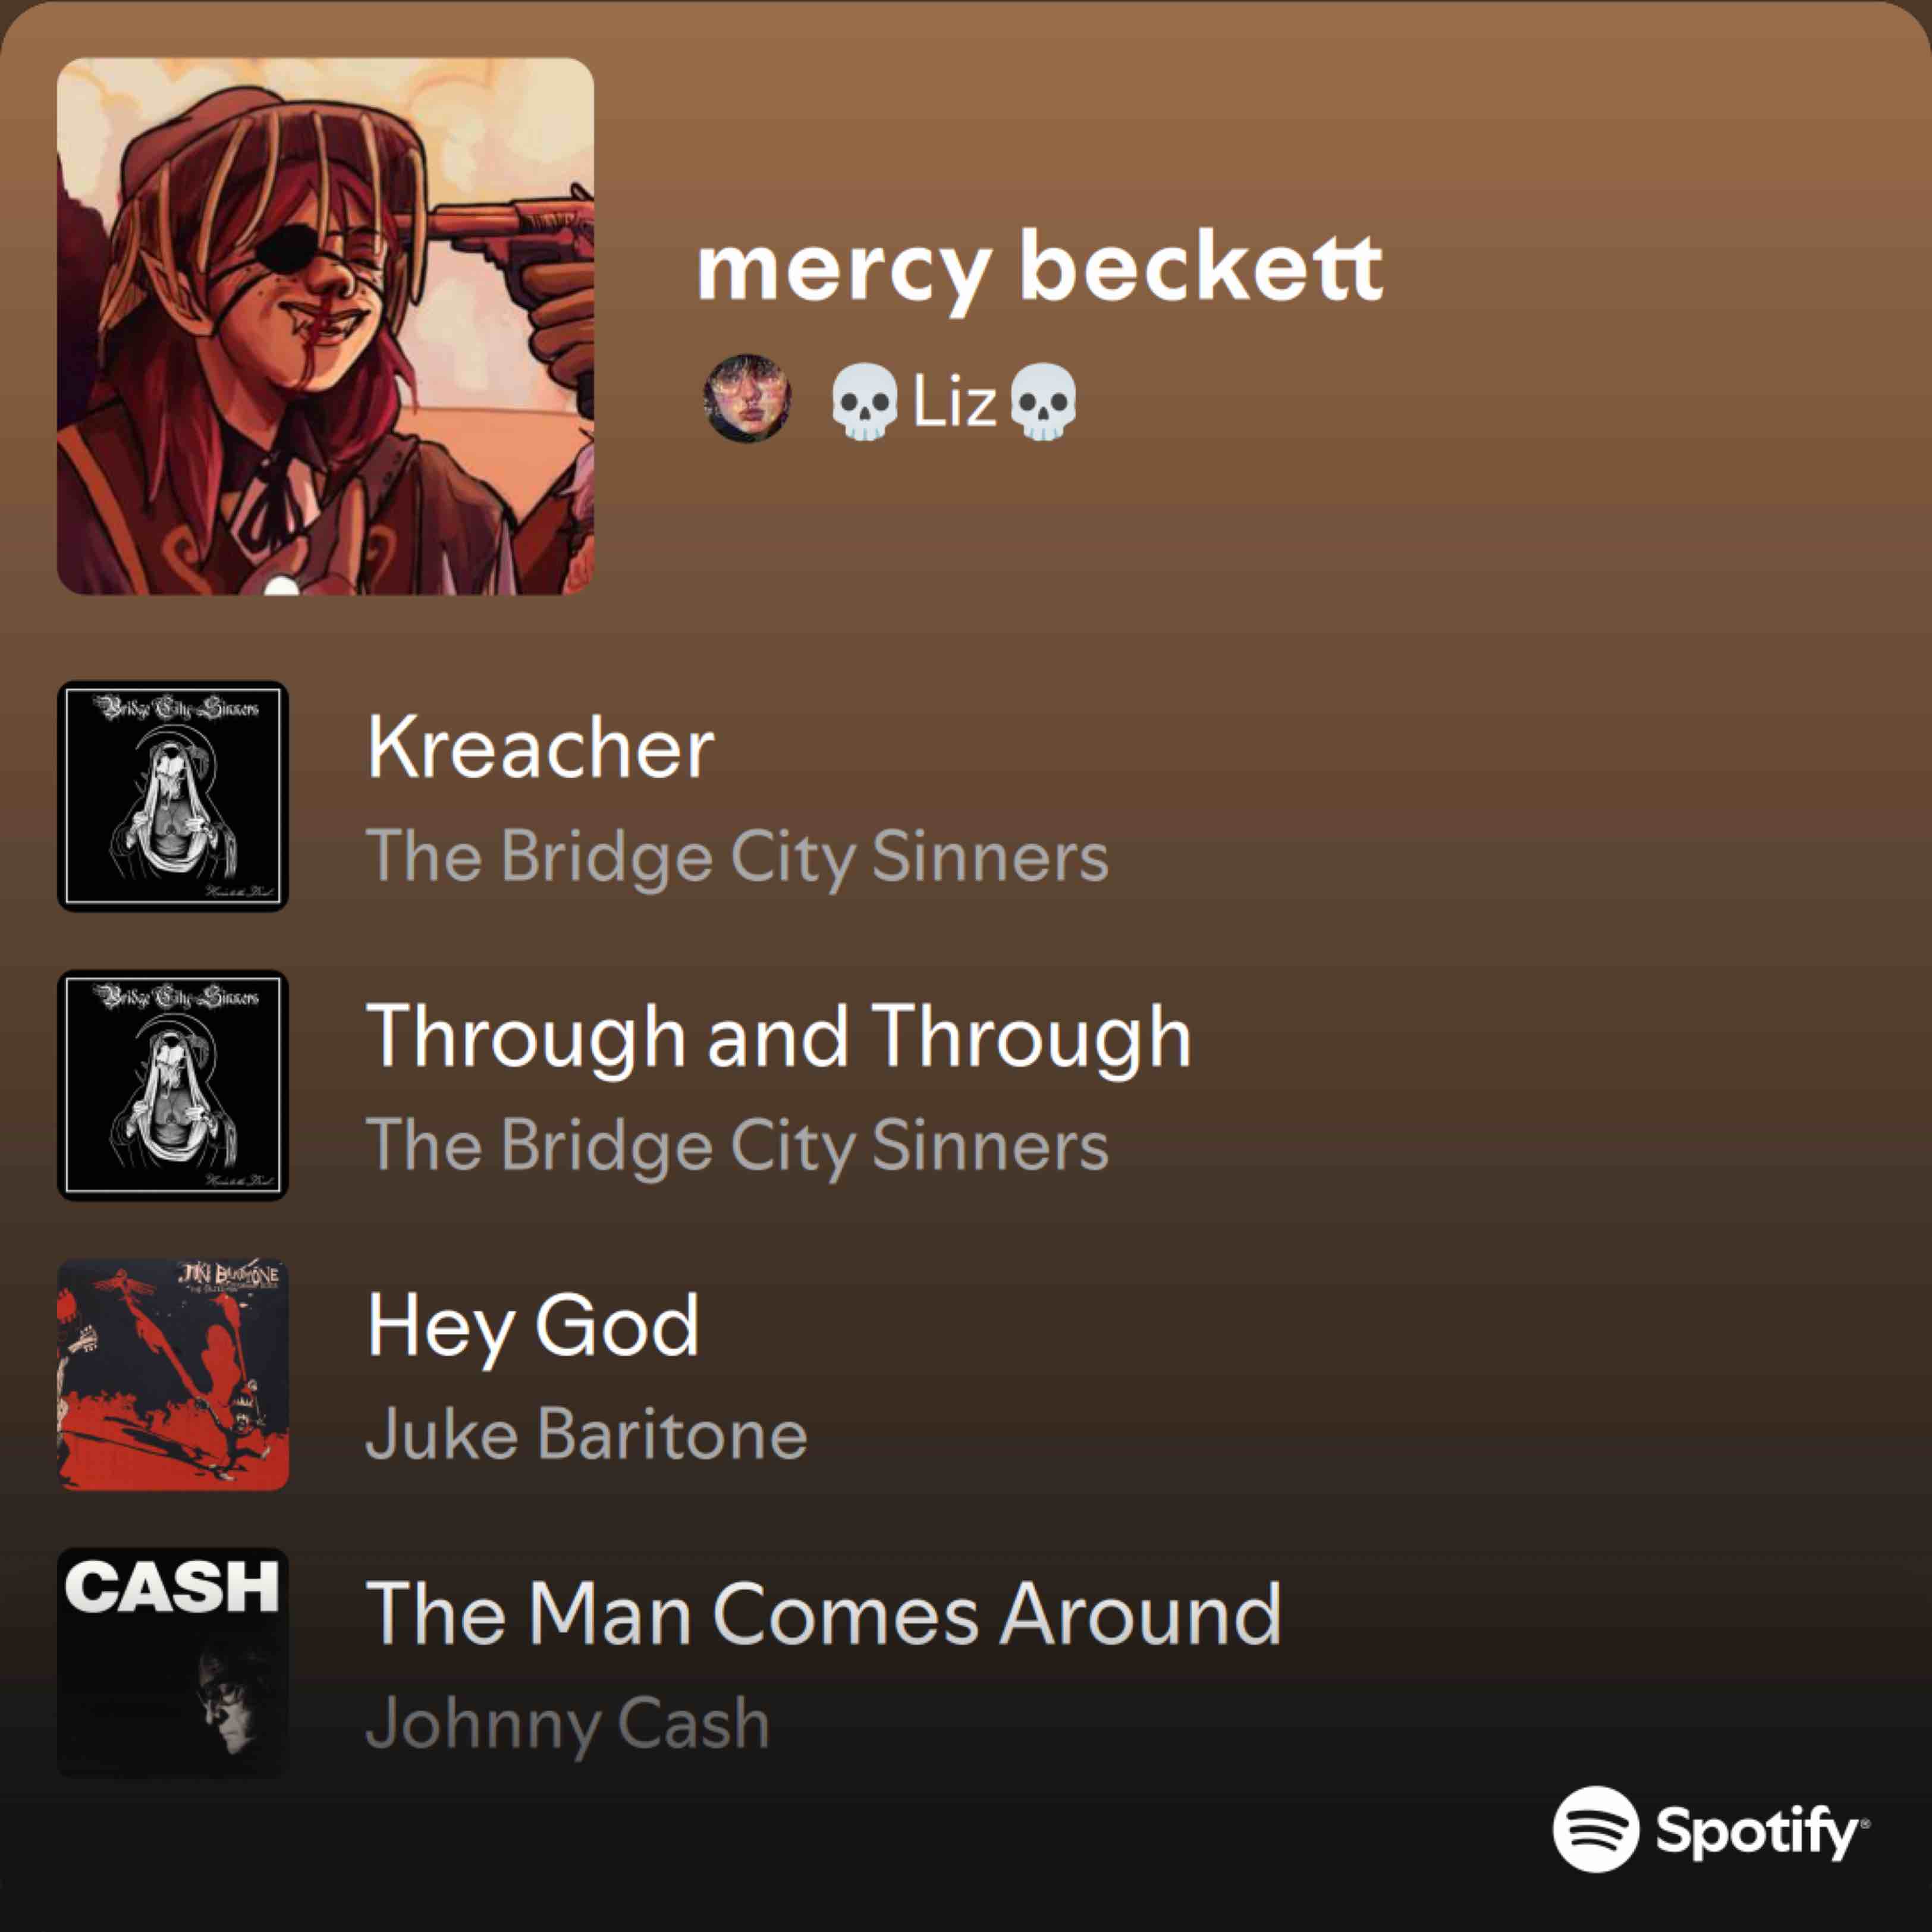Click the skull emoji after Liz

coord(1044,401)
